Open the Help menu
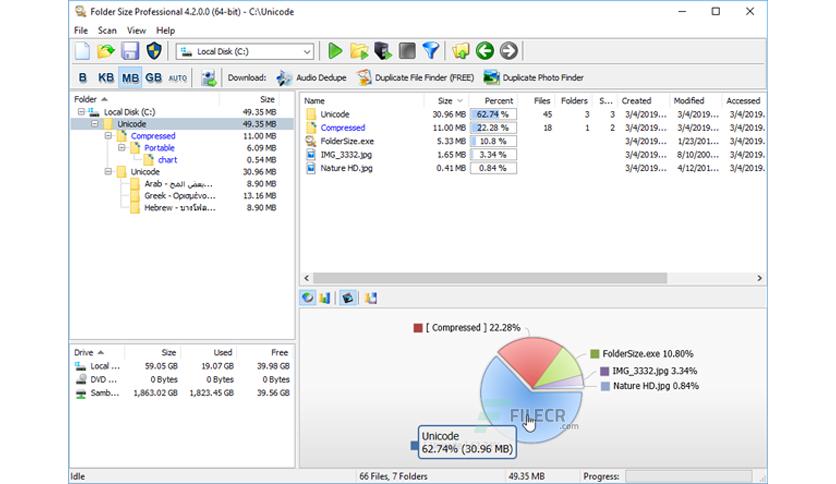Image resolution: width=836 pixels, height=484 pixels. pyautogui.click(x=165, y=30)
